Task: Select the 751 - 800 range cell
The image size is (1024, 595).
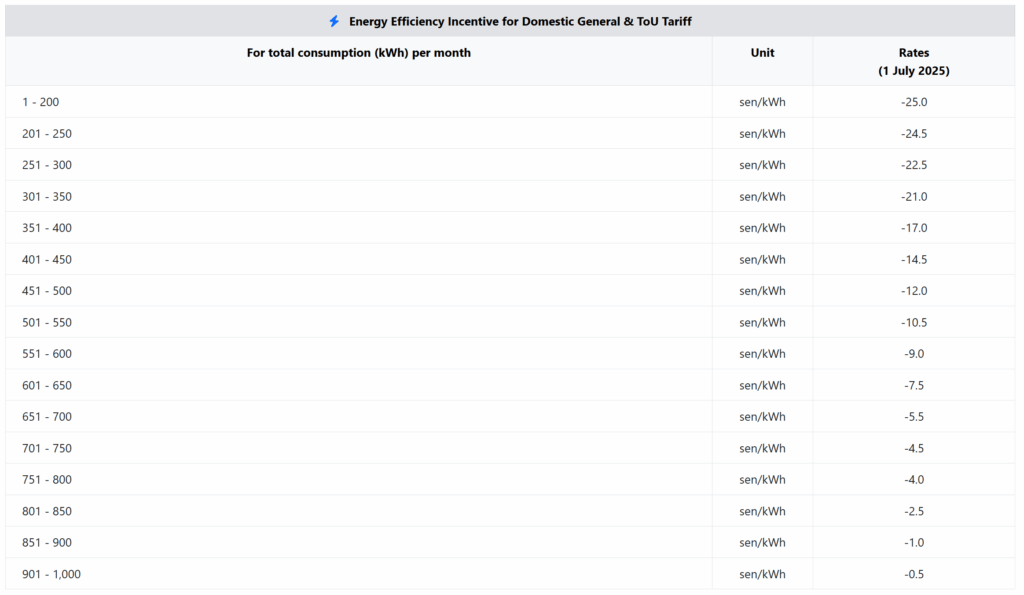Action: [46, 480]
